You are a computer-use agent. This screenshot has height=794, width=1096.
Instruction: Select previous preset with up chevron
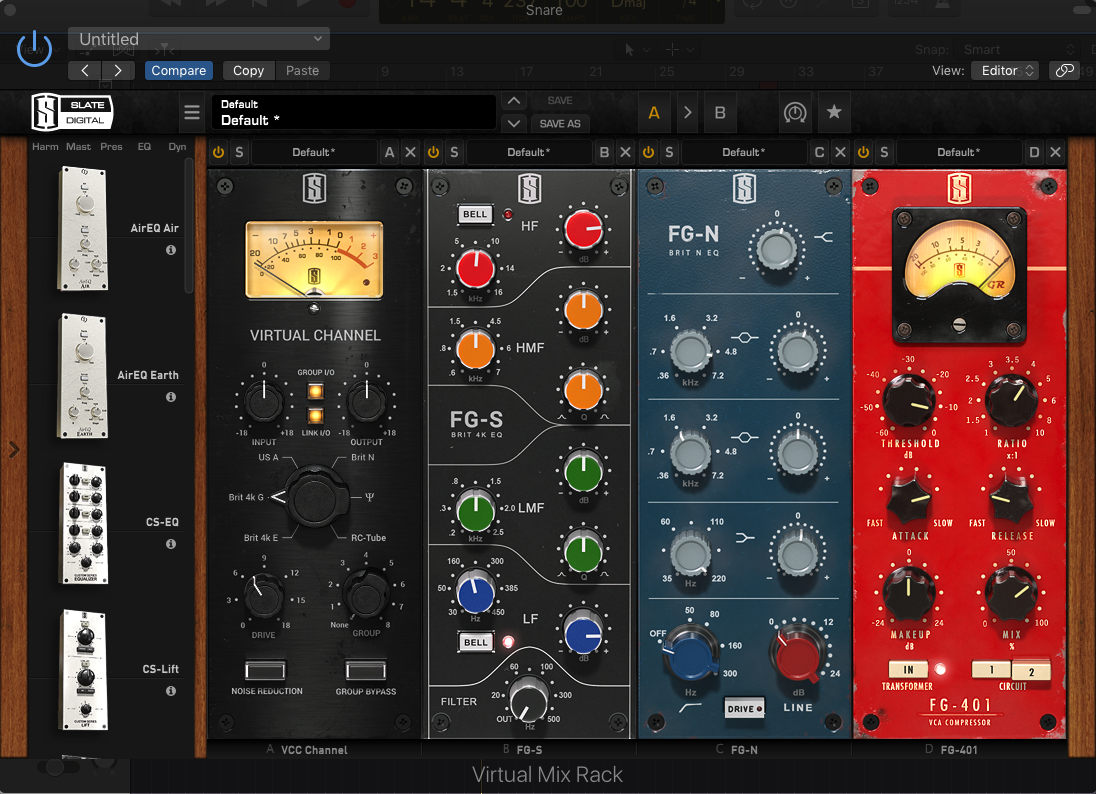pos(514,101)
